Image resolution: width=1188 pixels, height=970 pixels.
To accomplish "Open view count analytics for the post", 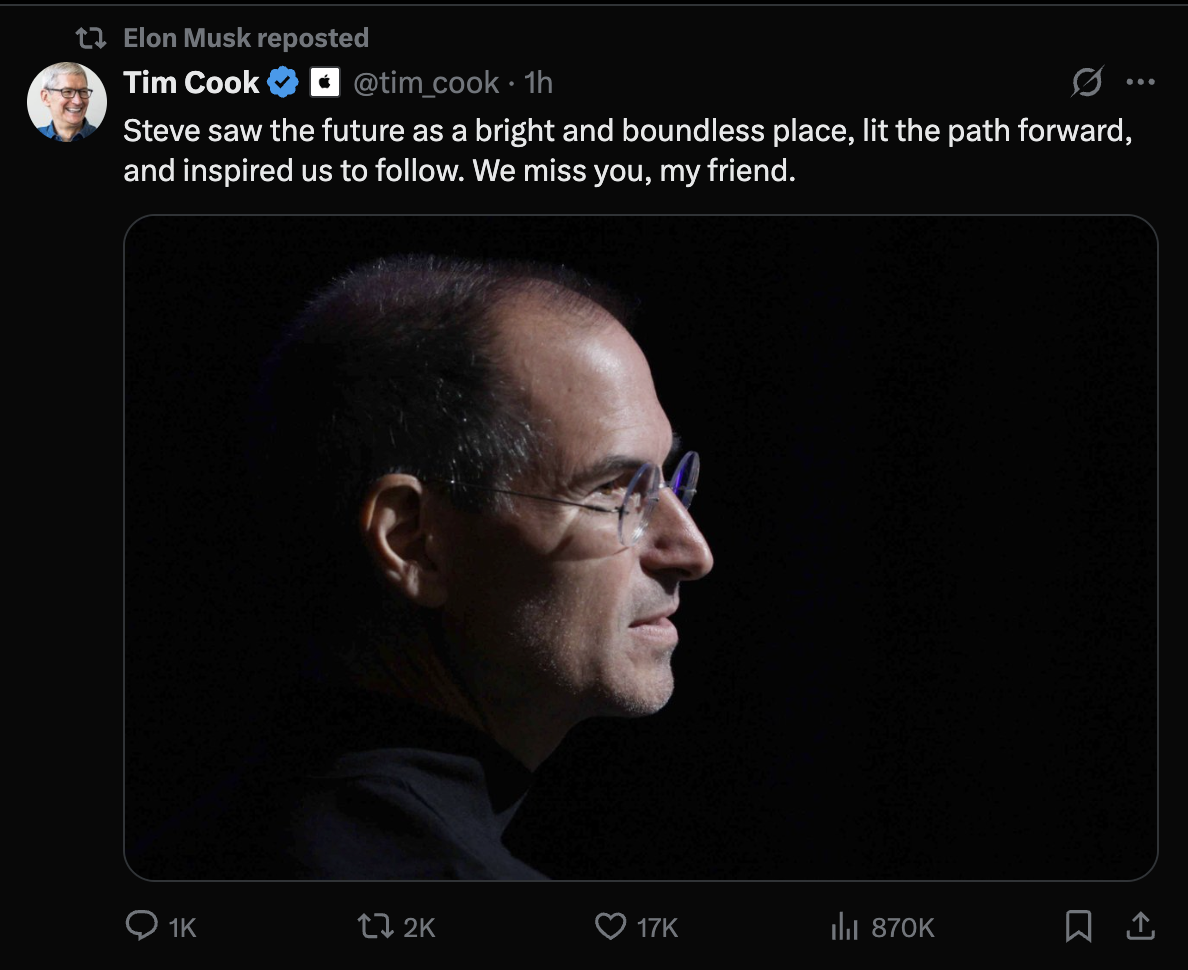I will (843, 927).
